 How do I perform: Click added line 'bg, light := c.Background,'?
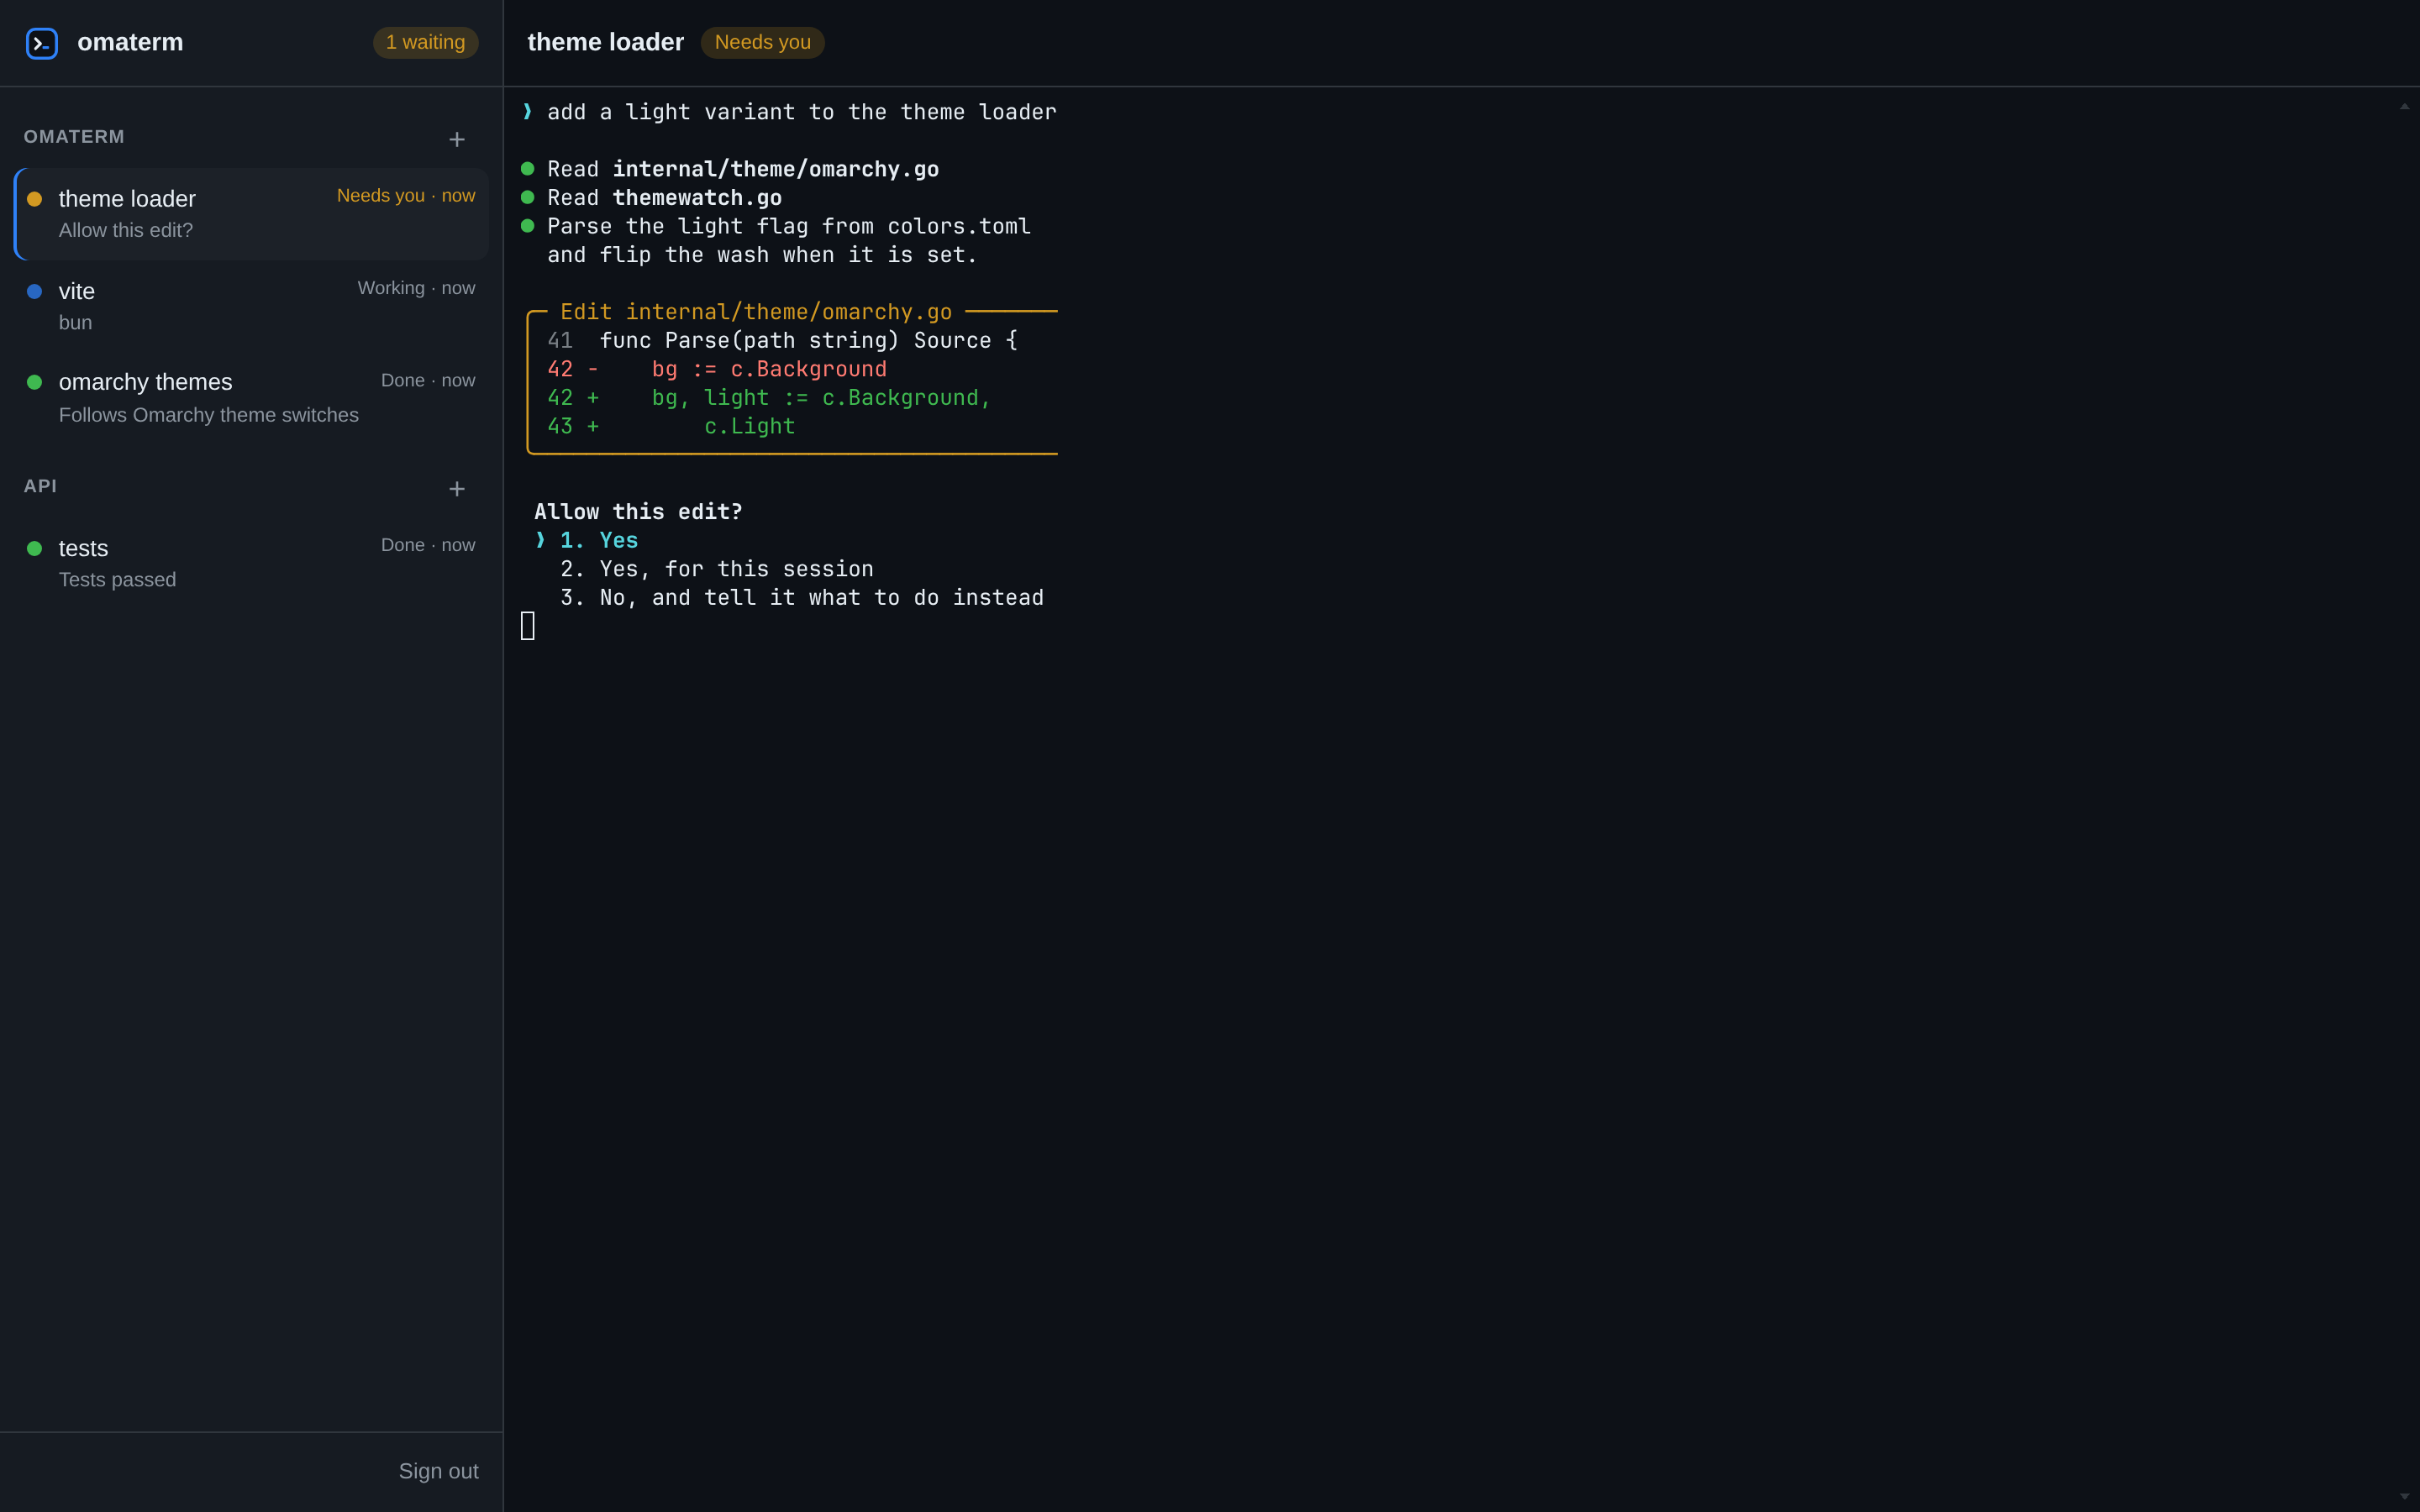point(769,398)
